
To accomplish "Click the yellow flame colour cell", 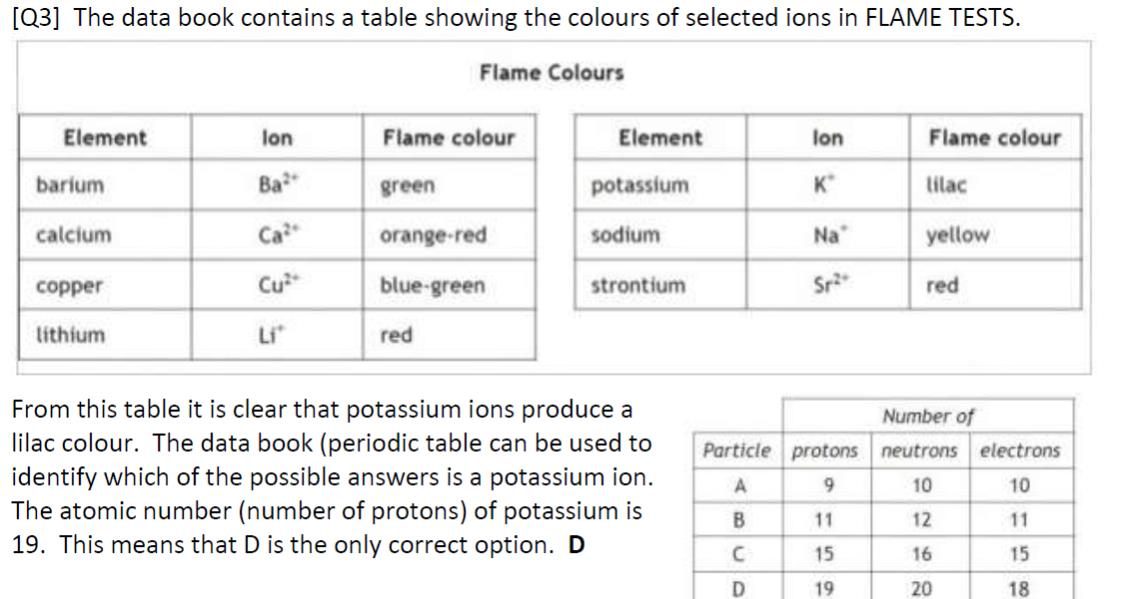I will point(995,235).
